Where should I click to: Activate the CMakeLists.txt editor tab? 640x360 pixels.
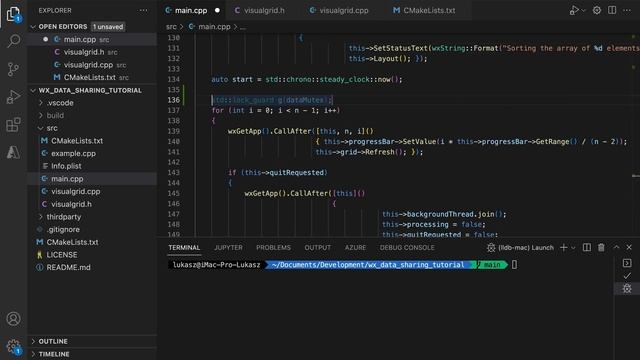(429, 11)
